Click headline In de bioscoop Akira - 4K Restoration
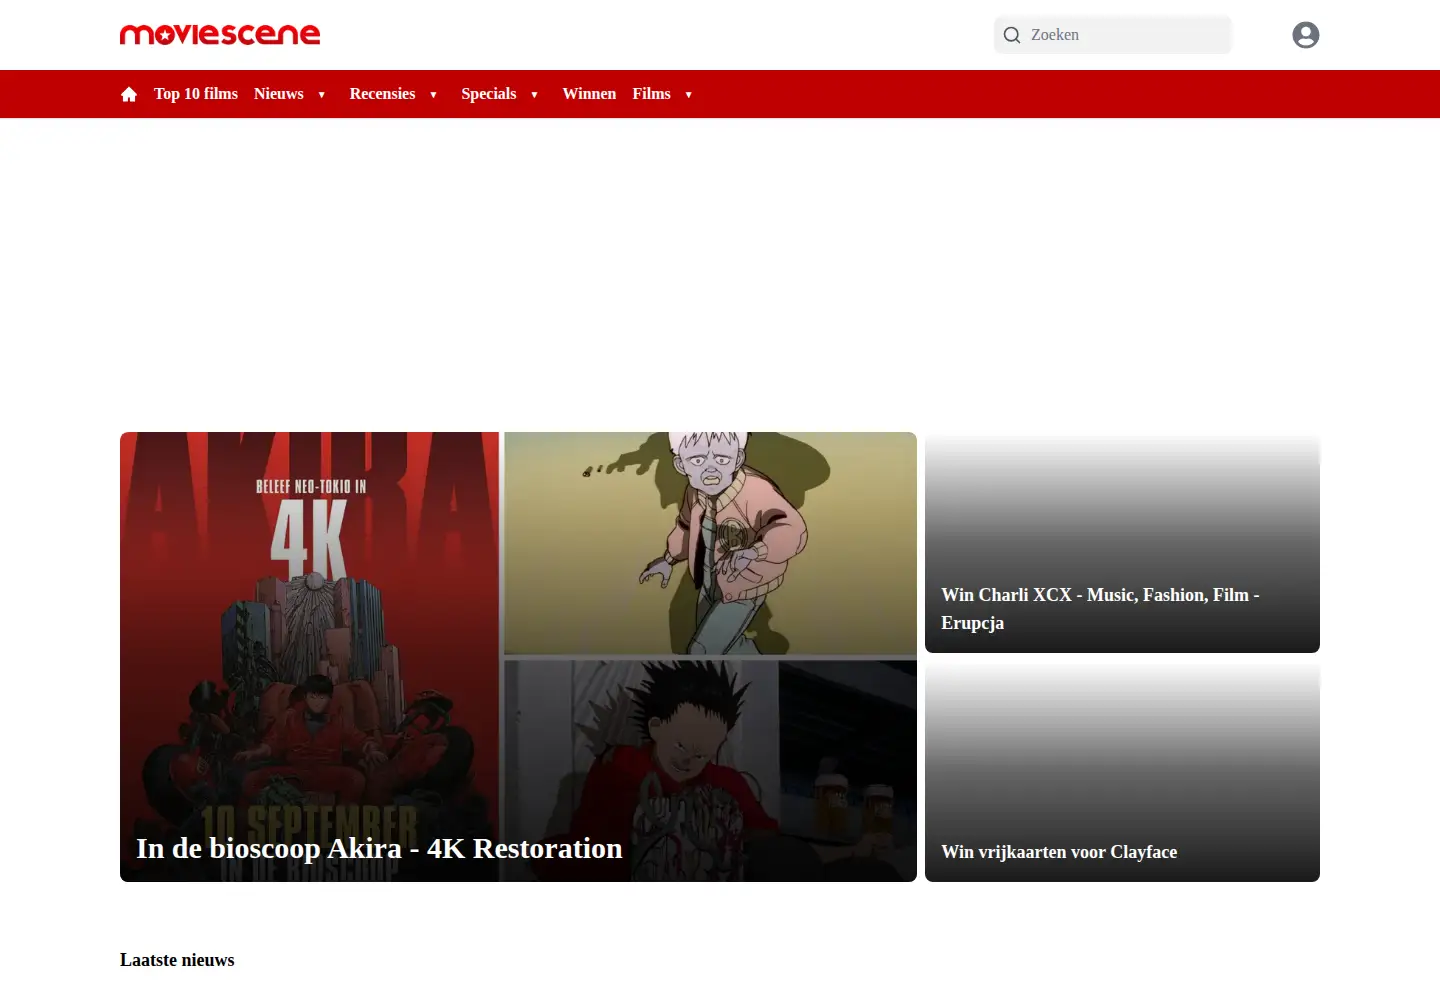The image size is (1440, 1000). (379, 848)
